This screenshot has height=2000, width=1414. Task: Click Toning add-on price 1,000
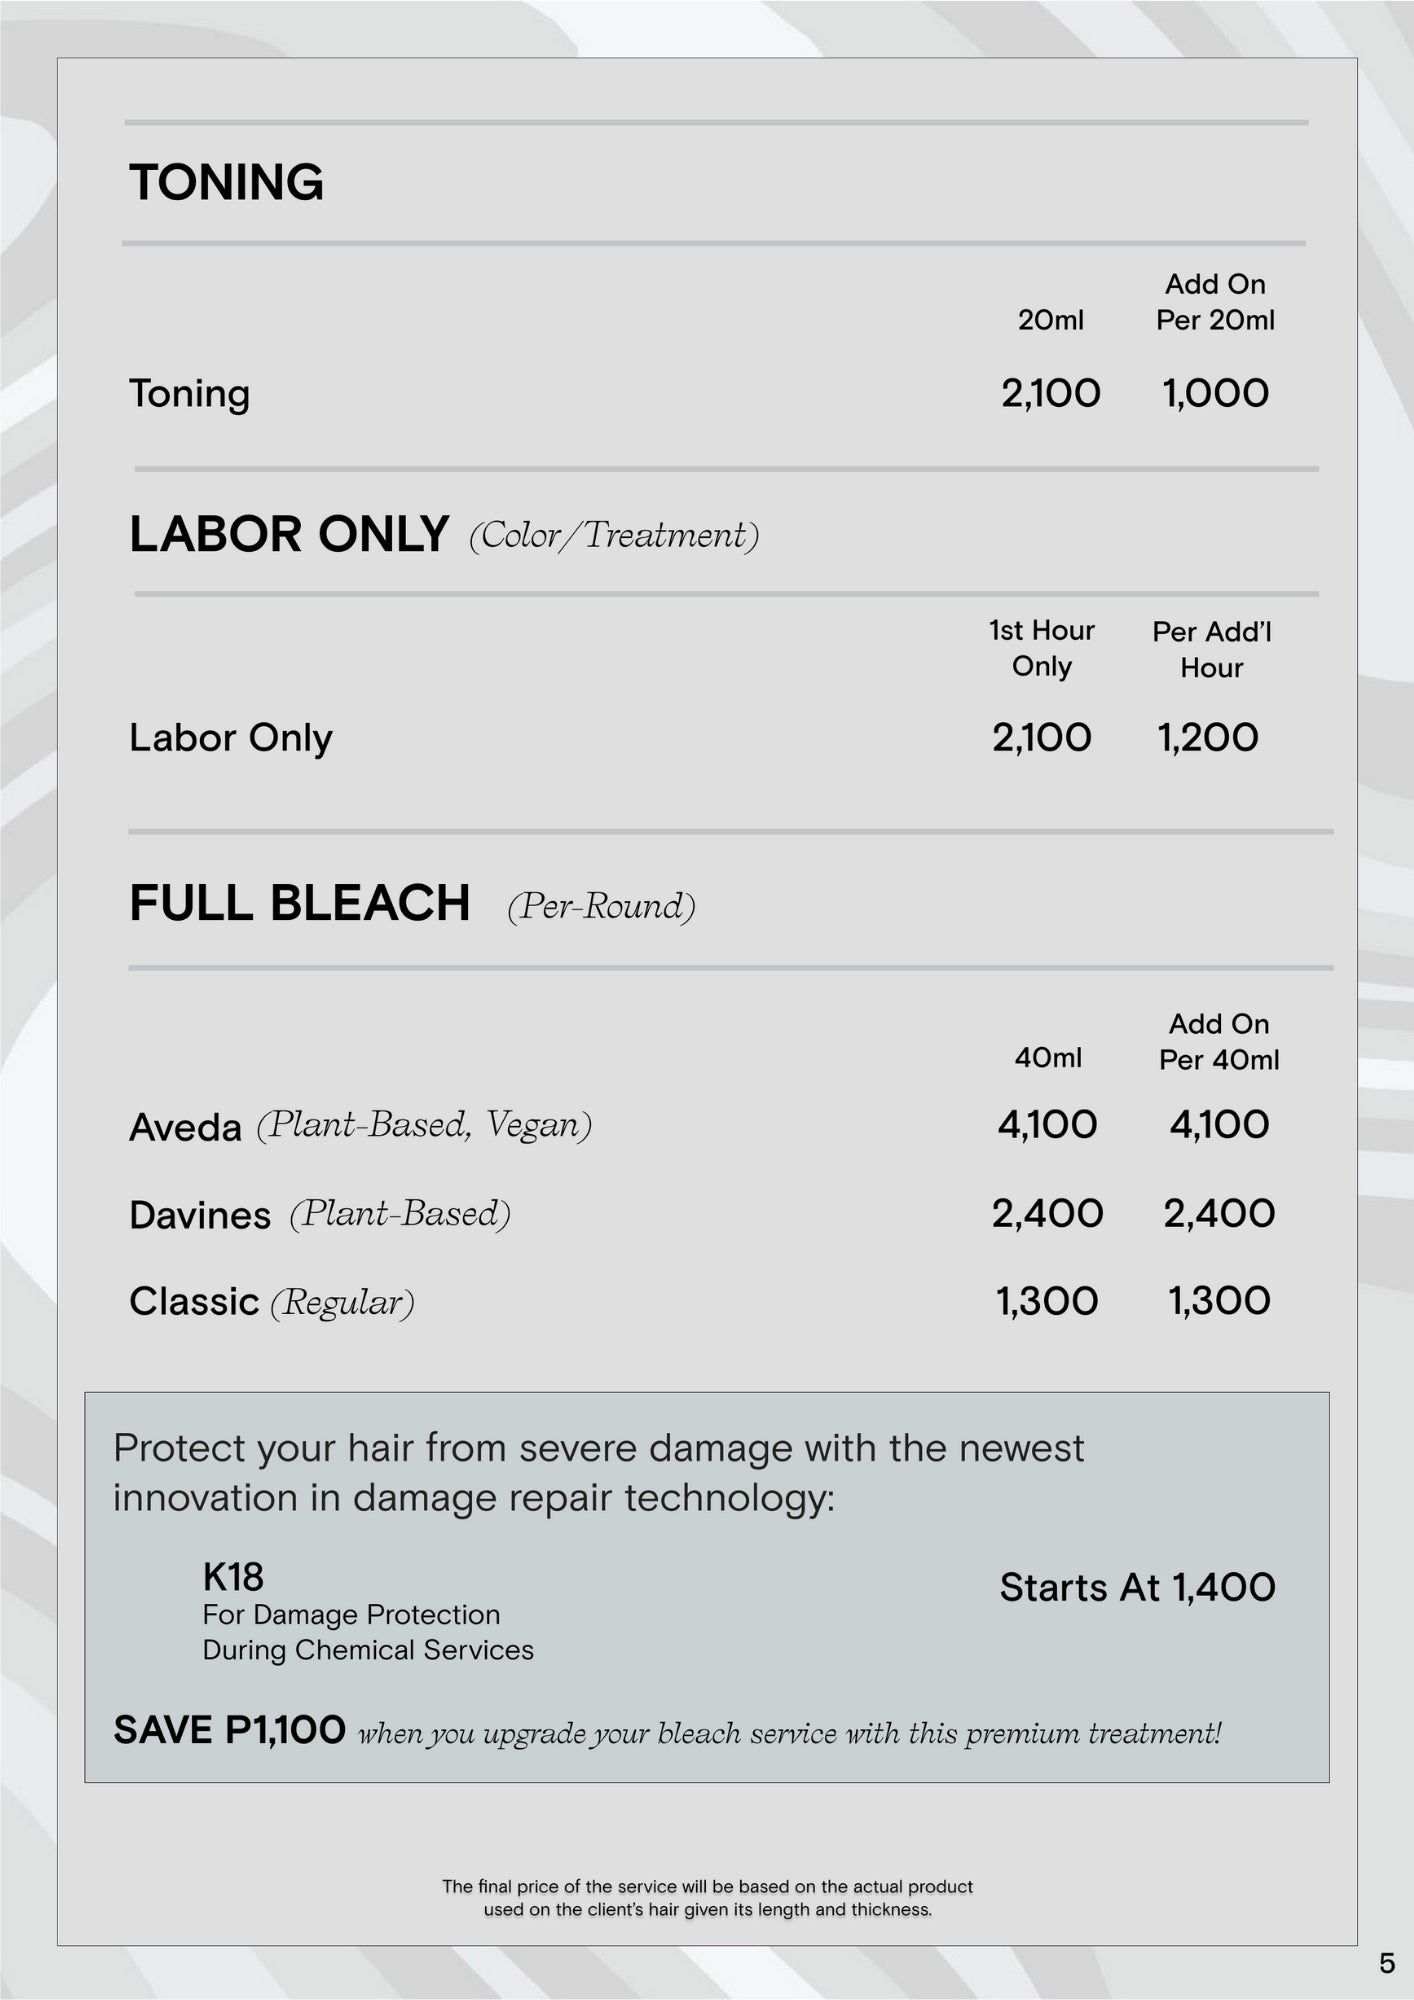point(1215,393)
